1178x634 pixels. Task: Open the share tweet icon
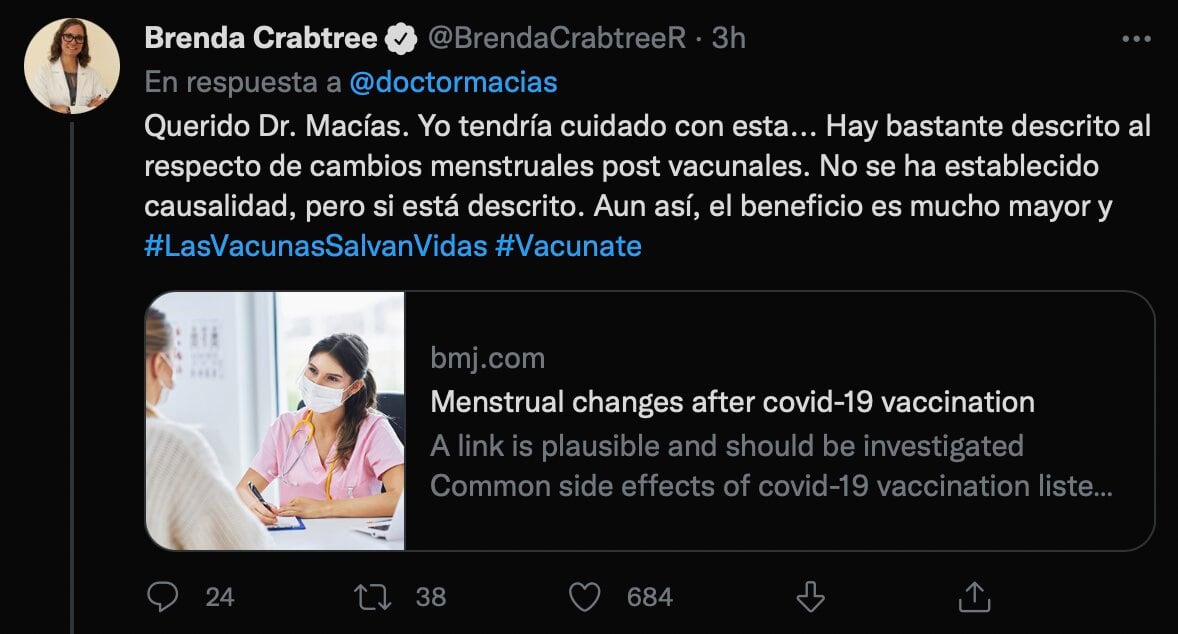(x=972, y=597)
